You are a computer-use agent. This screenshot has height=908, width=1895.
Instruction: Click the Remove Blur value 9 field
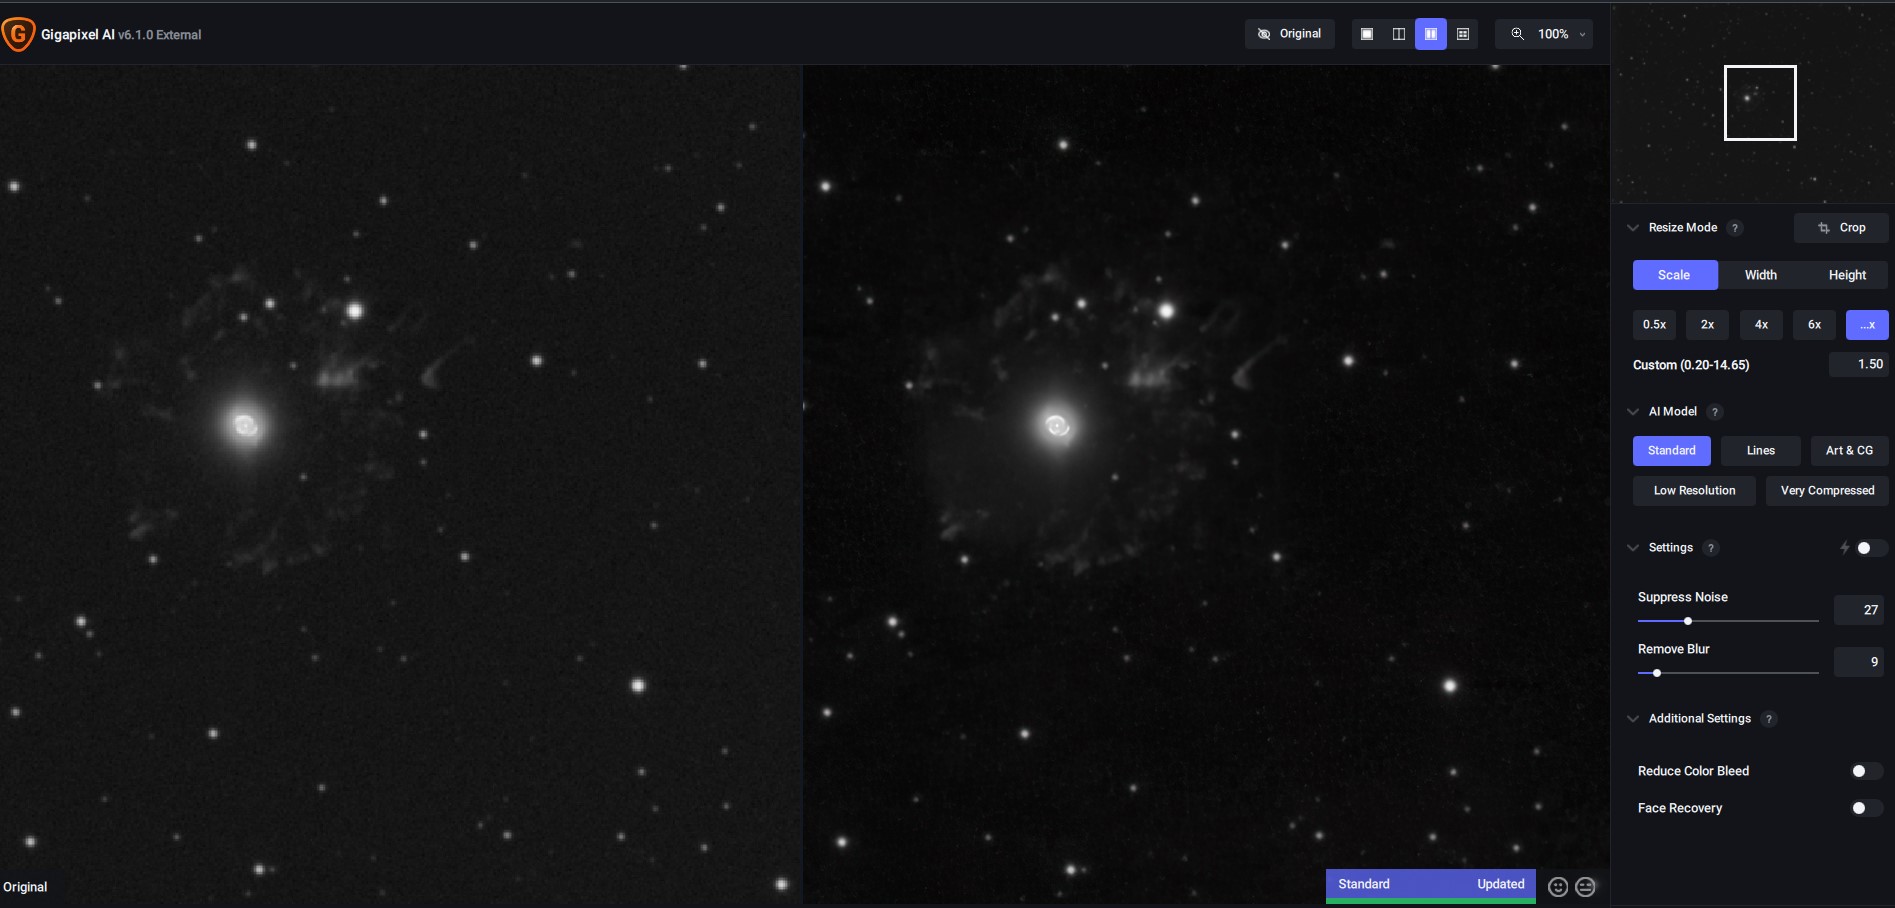click(x=1859, y=662)
